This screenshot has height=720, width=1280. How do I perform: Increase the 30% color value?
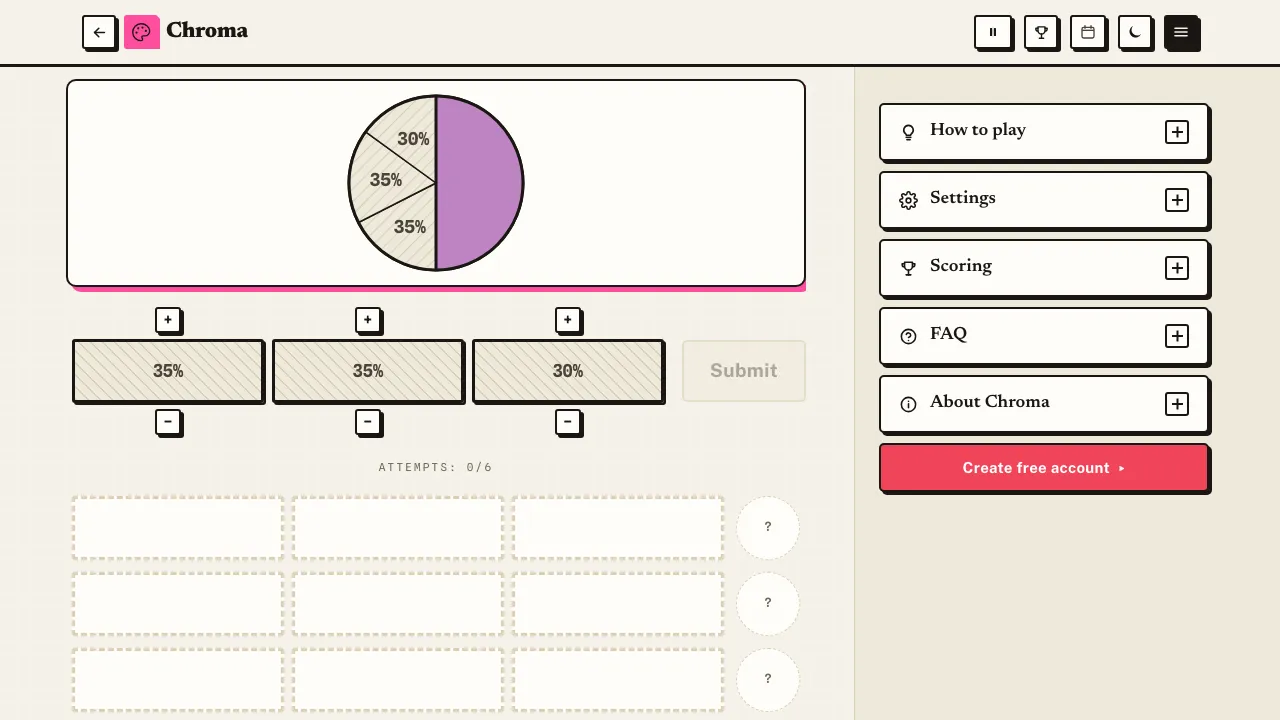point(568,320)
